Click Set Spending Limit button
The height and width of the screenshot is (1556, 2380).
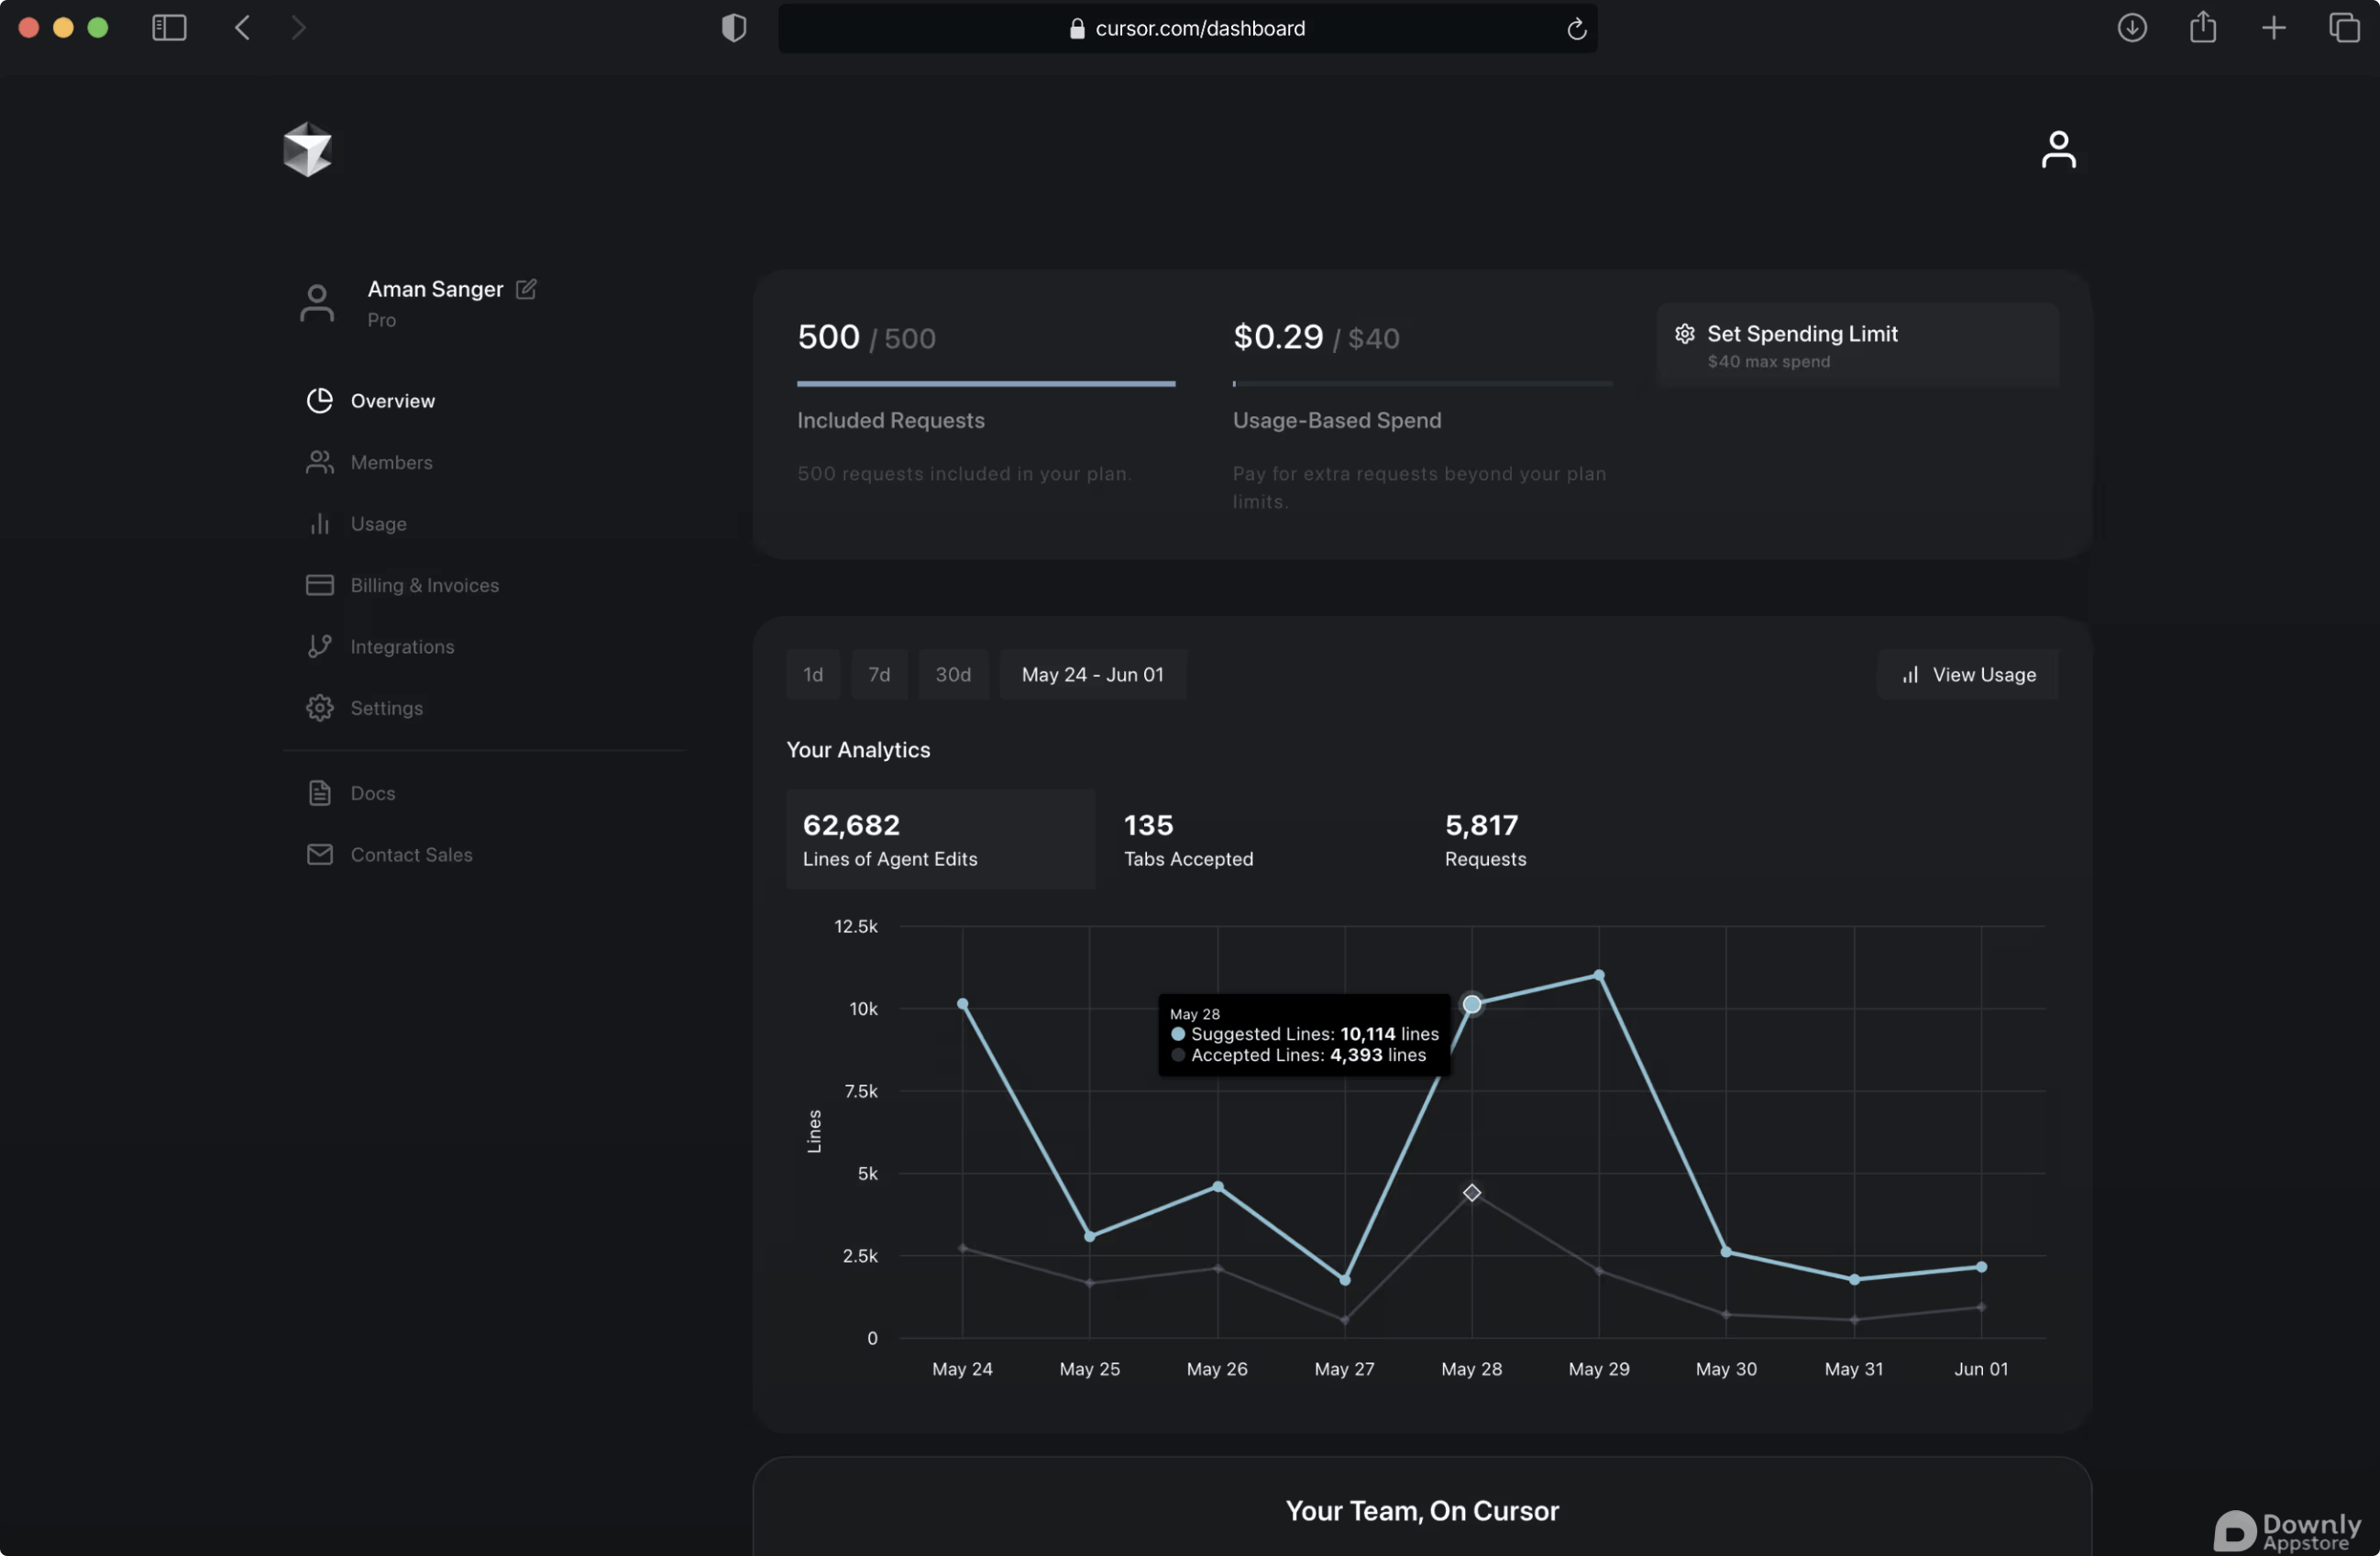[1857, 346]
